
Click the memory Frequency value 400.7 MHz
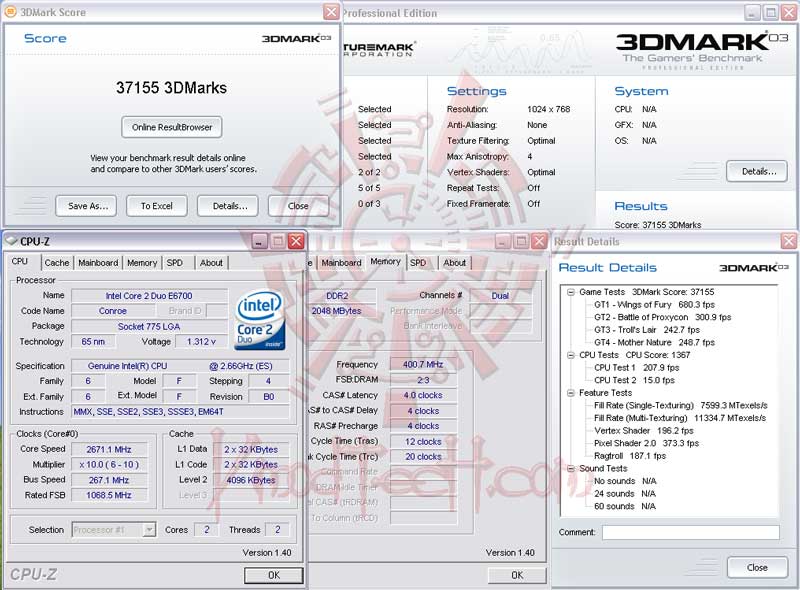(x=423, y=364)
